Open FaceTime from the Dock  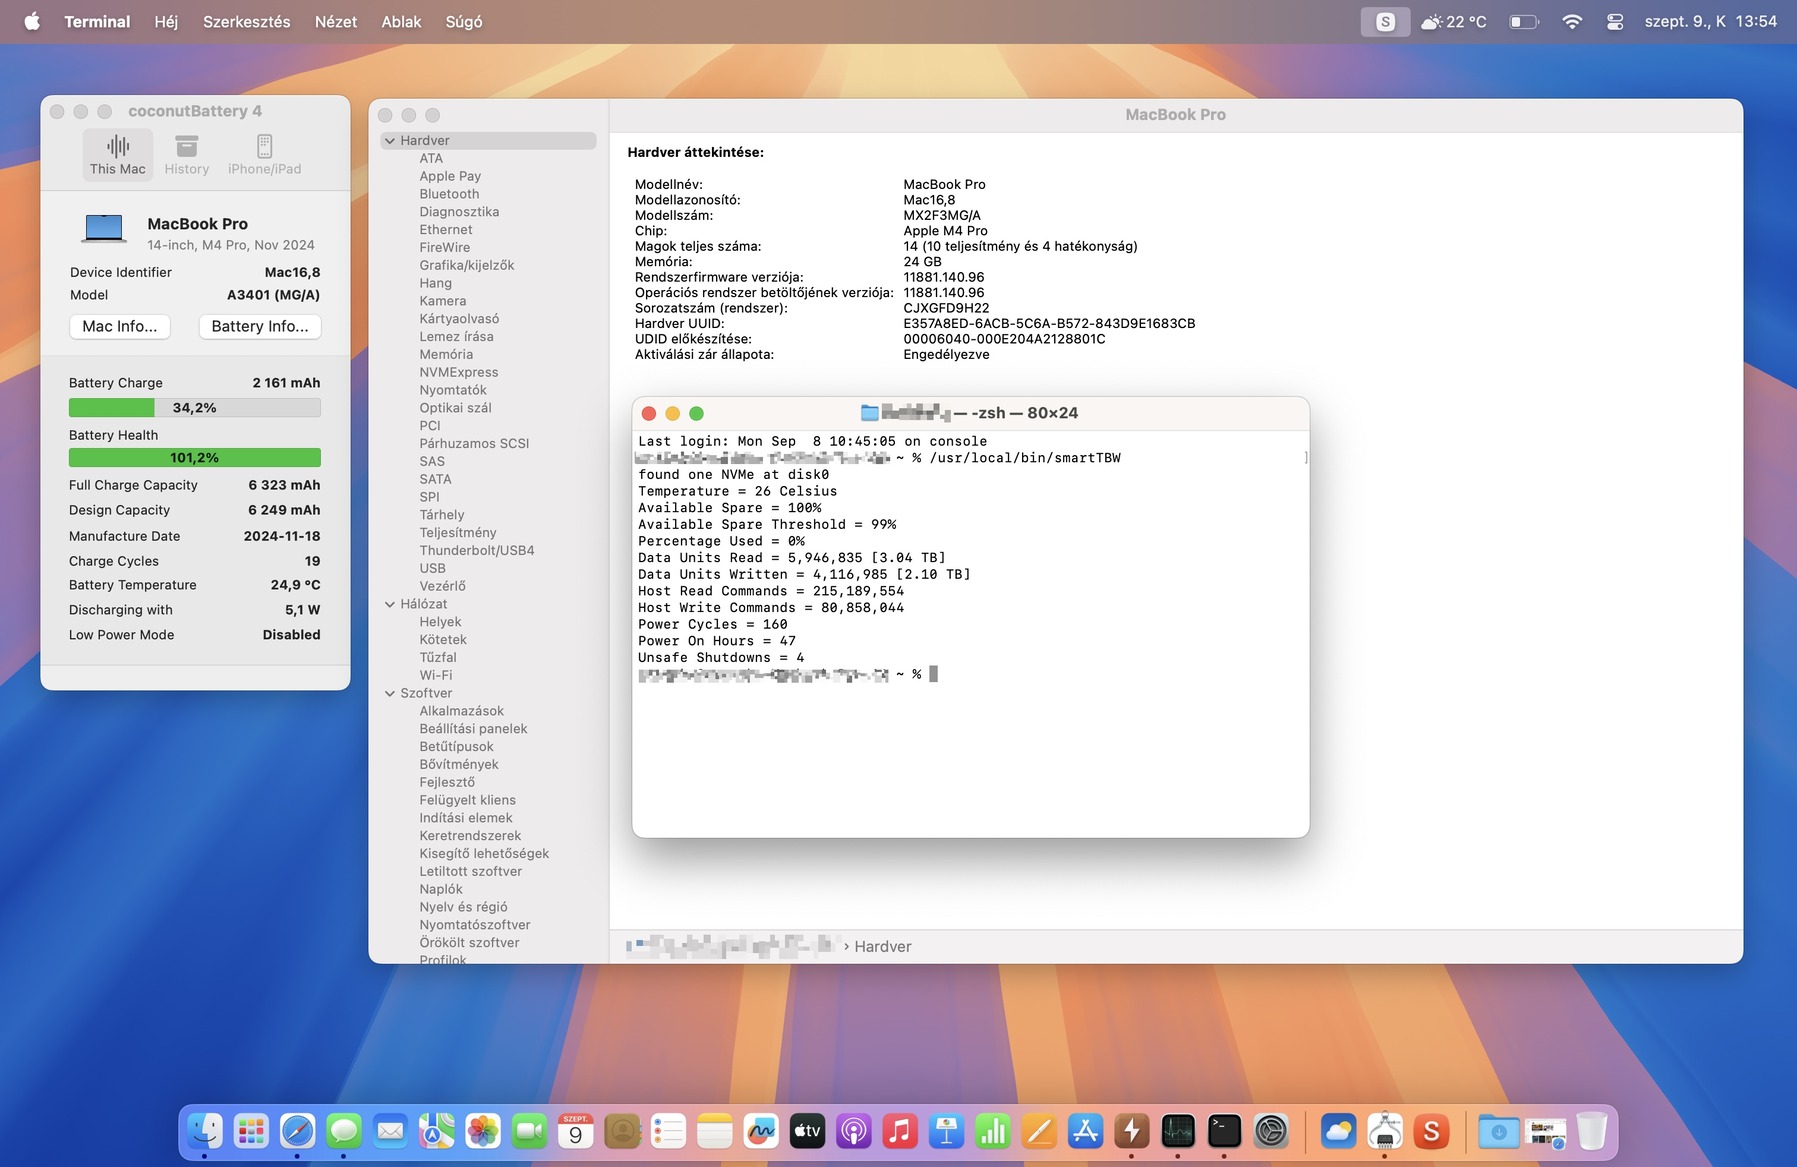click(x=529, y=1131)
